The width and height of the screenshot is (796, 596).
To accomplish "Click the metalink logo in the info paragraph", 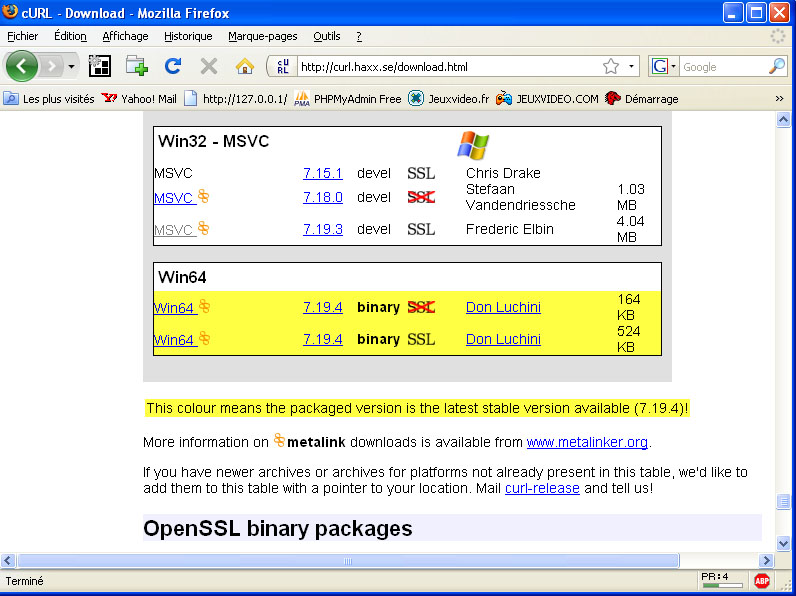I will click(279, 440).
